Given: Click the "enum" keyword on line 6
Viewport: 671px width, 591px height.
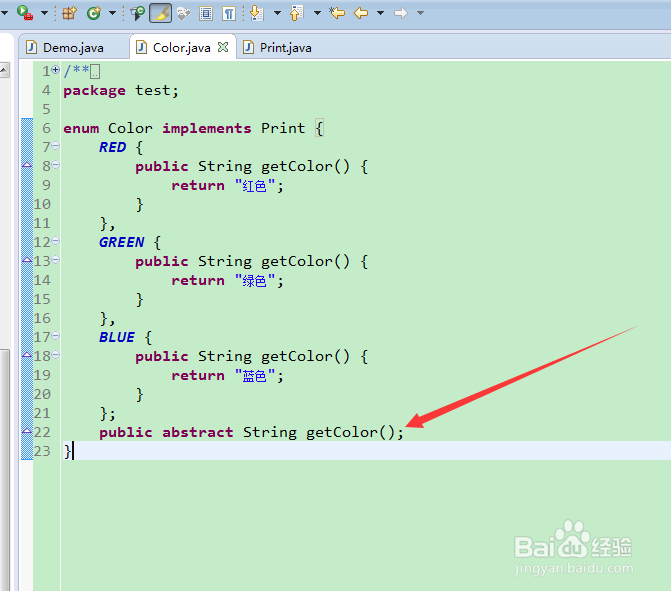Looking at the screenshot, I should tap(81, 128).
